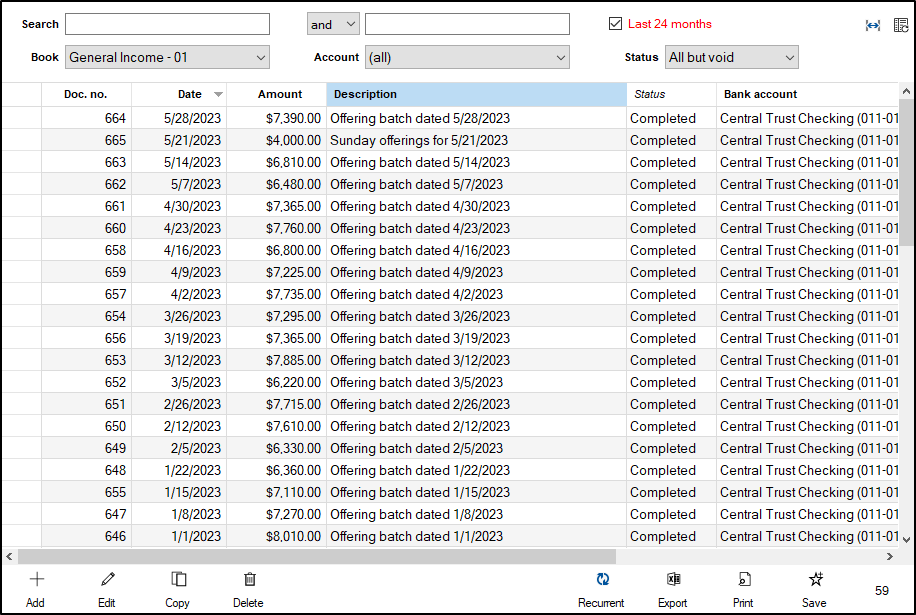The height and width of the screenshot is (615, 916).
Task: Change the 'and' search operator dropdown
Action: point(333,24)
